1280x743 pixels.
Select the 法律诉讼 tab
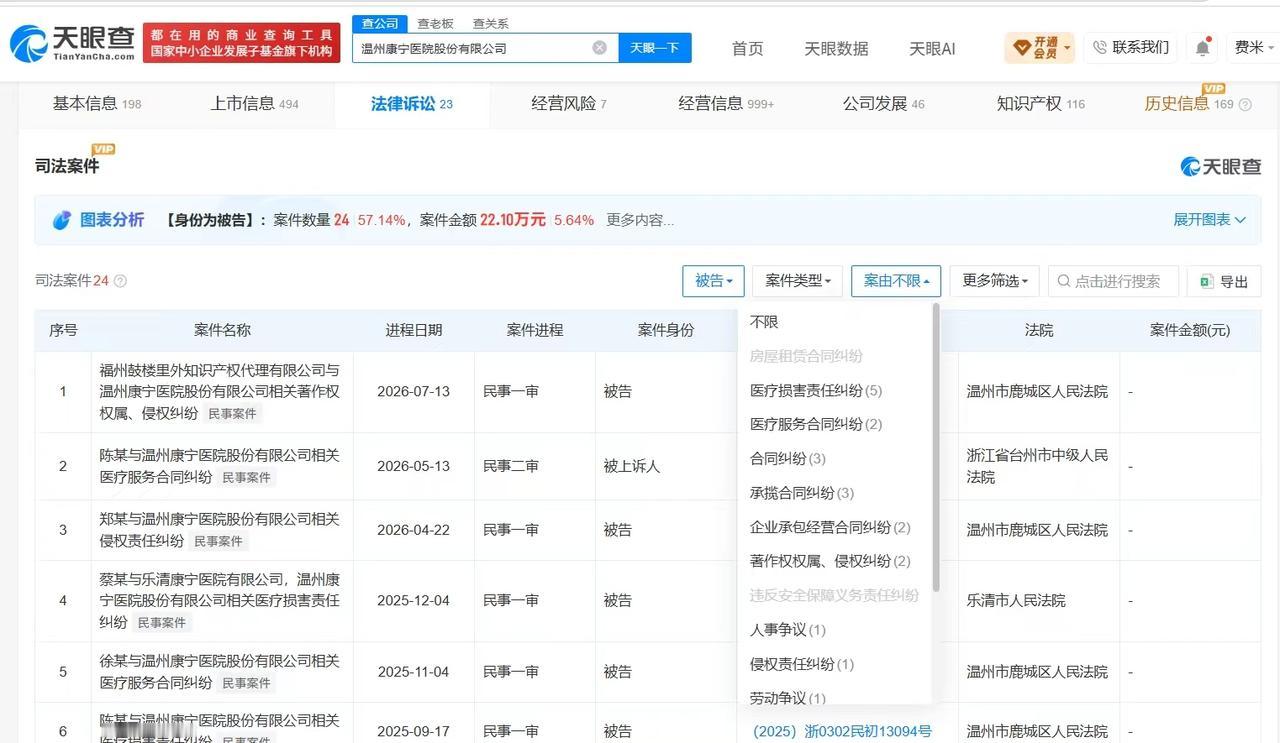[x=411, y=104]
